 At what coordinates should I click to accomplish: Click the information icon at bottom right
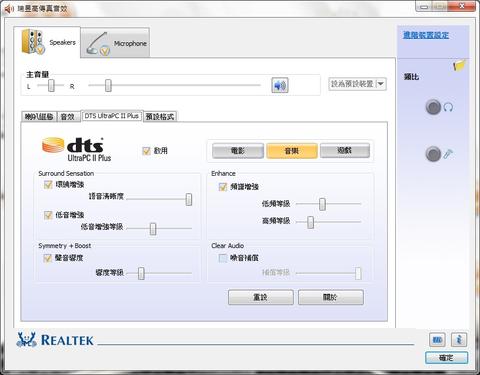(x=459, y=340)
